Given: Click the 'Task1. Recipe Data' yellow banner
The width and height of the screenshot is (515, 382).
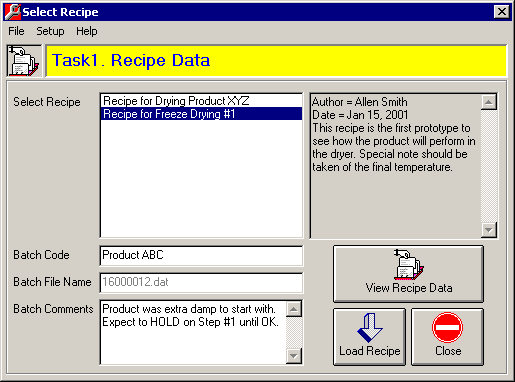Looking at the screenshot, I should tap(276, 61).
